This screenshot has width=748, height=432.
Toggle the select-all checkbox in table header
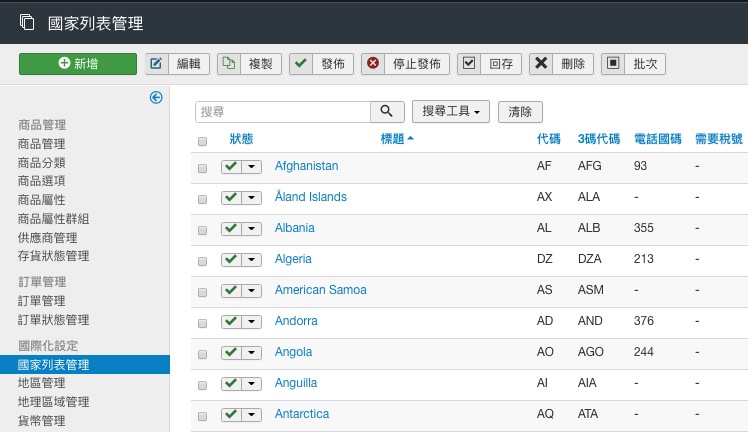click(x=202, y=141)
